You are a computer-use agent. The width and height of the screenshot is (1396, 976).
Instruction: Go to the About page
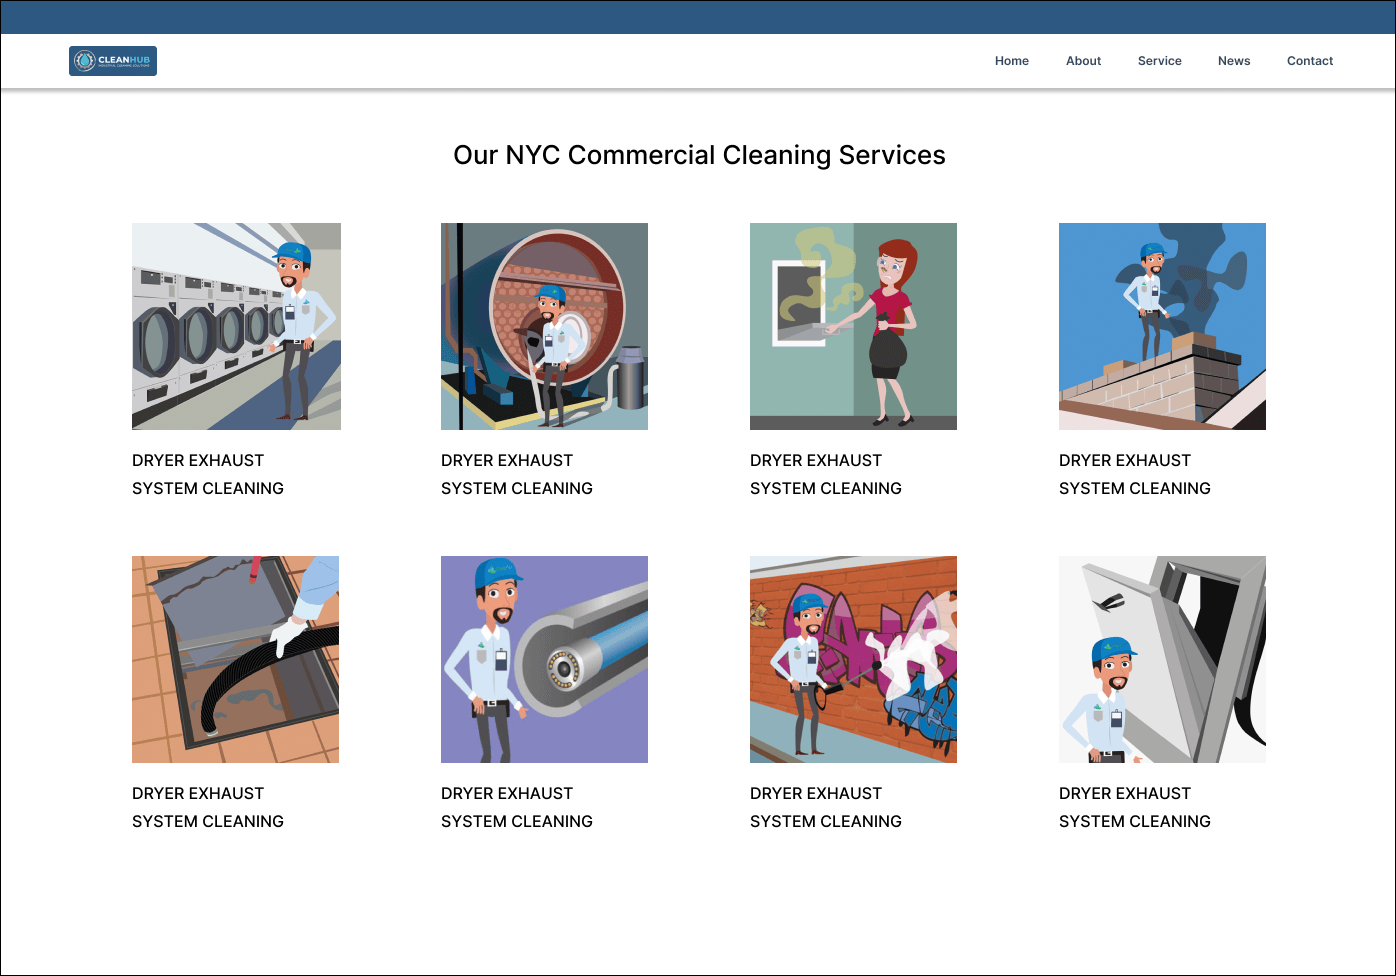click(1083, 61)
